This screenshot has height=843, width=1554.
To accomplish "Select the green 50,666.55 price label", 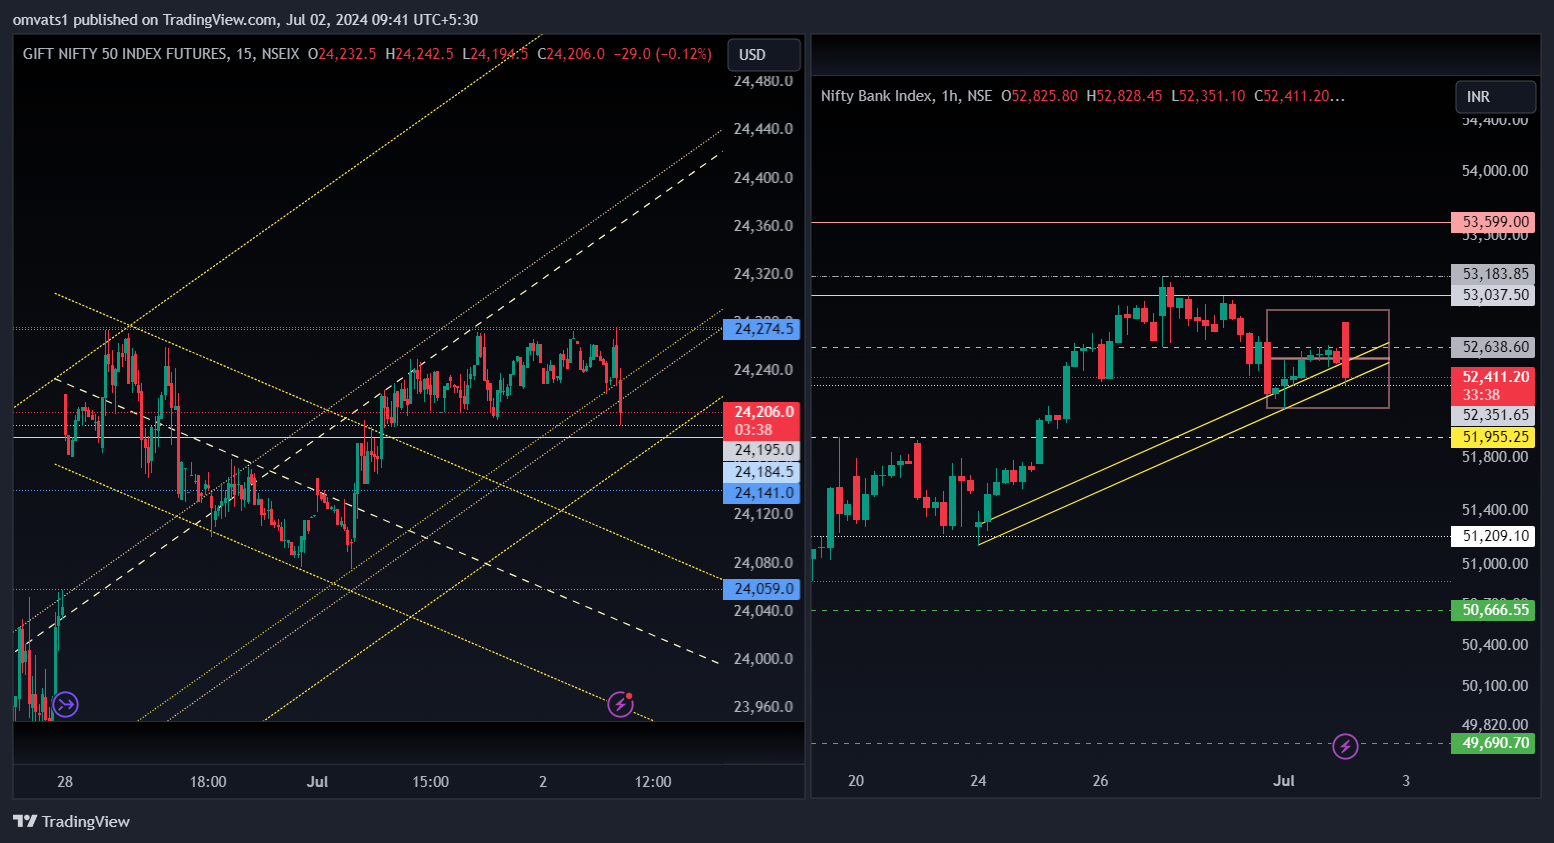I will (1493, 610).
